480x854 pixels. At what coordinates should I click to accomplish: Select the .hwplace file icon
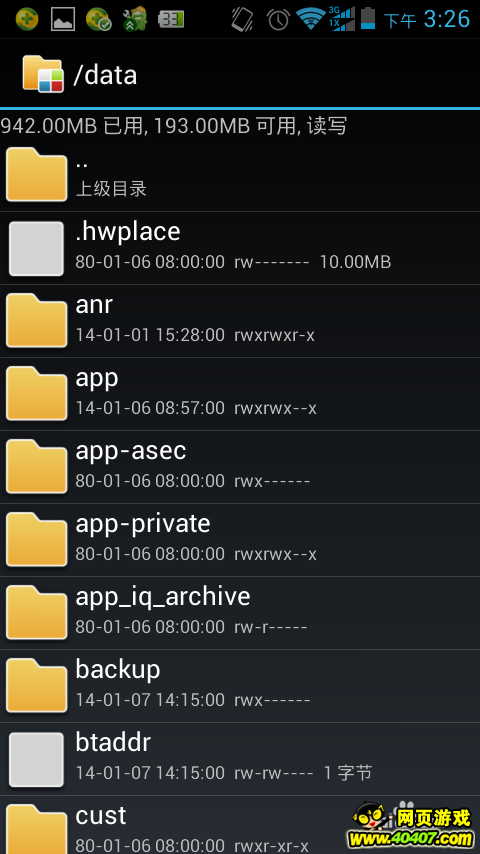[x=37, y=248]
